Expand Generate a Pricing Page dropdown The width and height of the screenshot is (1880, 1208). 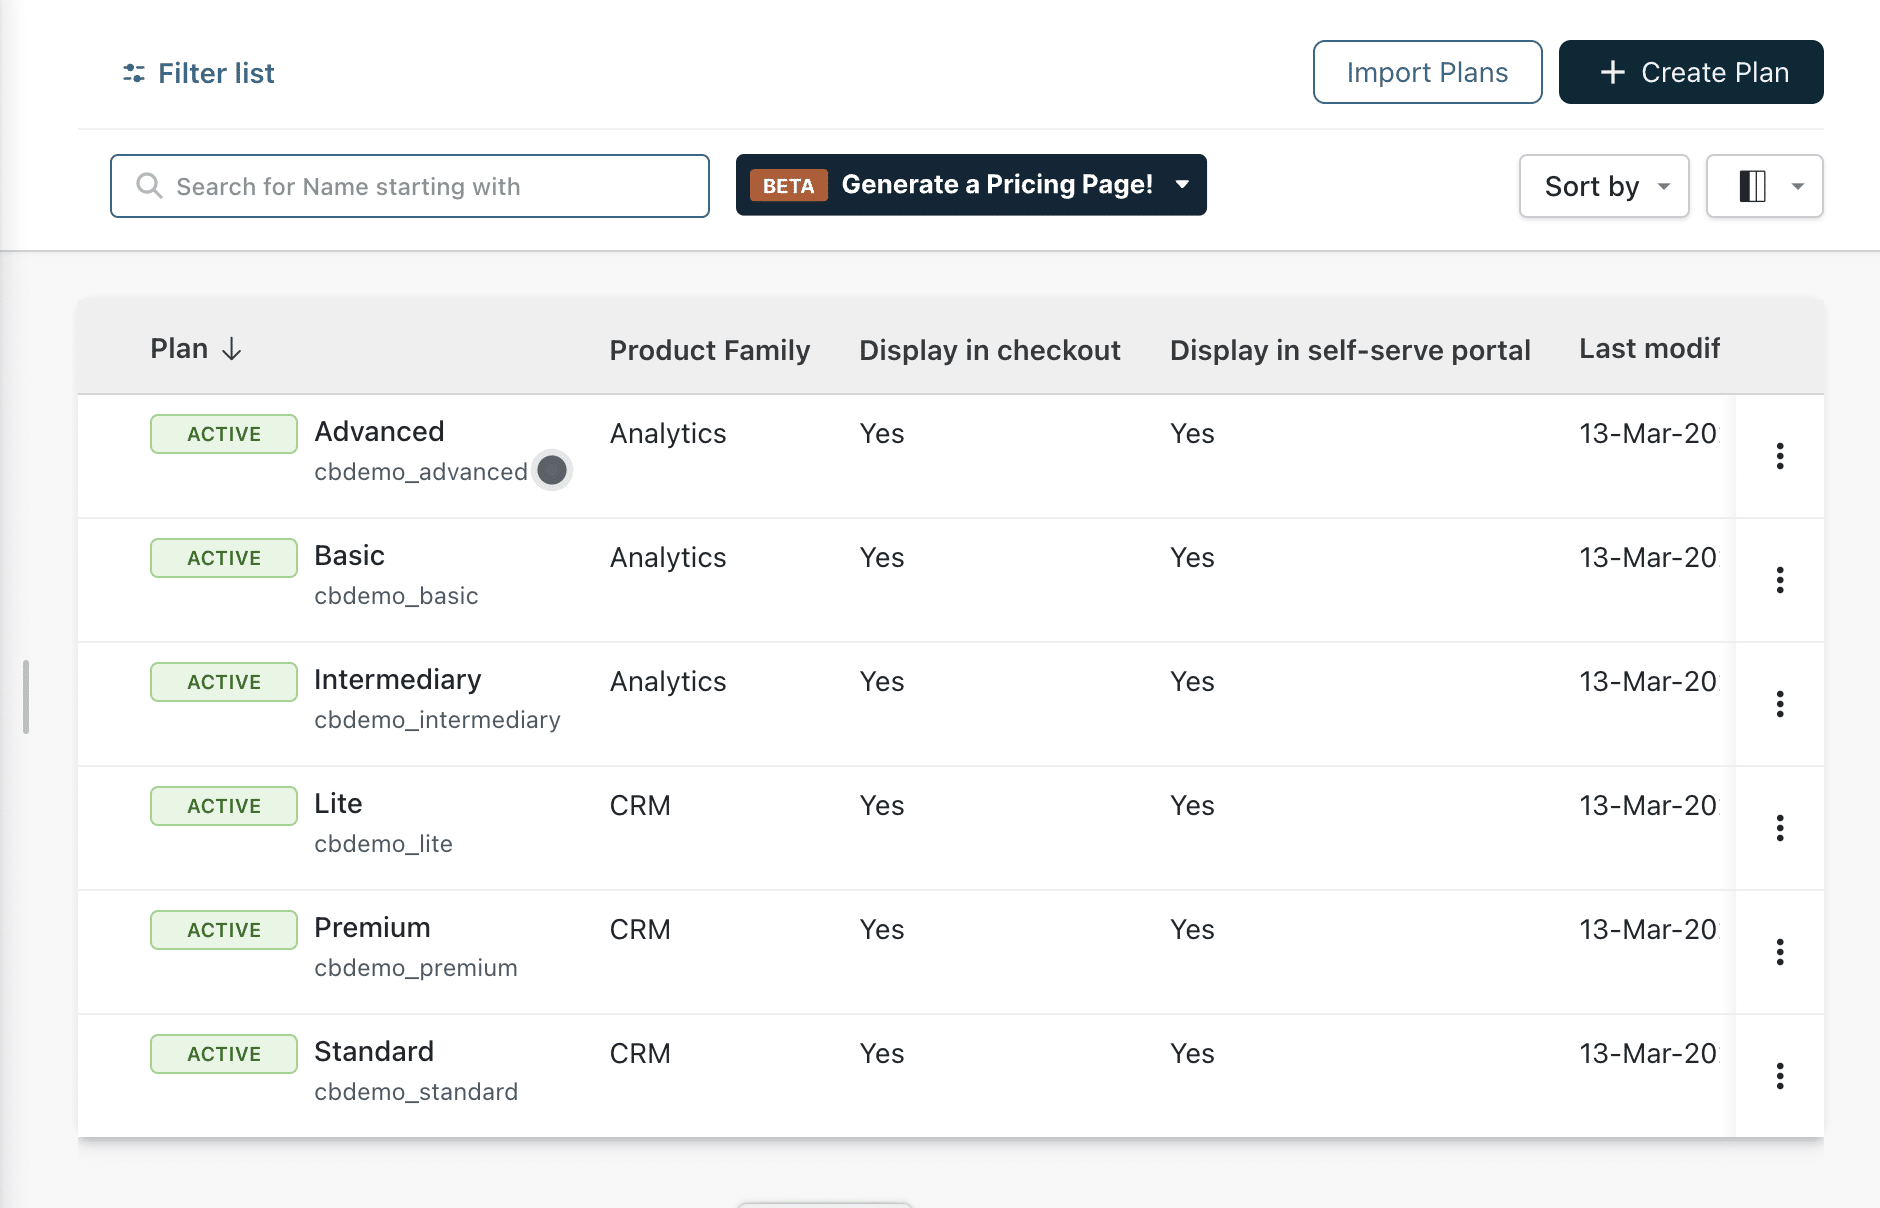(1183, 185)
